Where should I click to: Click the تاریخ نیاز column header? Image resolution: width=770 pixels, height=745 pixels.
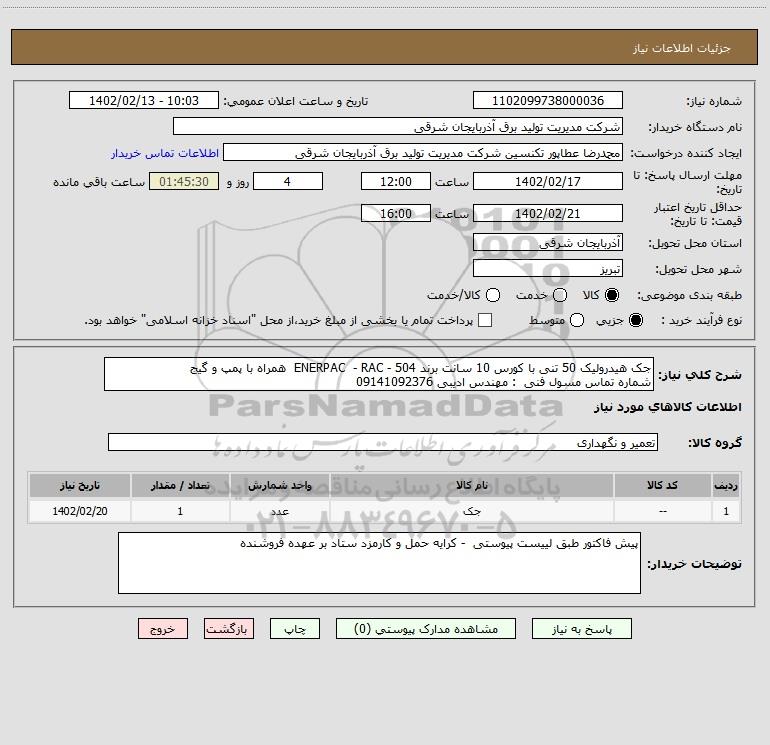[80, 486]
